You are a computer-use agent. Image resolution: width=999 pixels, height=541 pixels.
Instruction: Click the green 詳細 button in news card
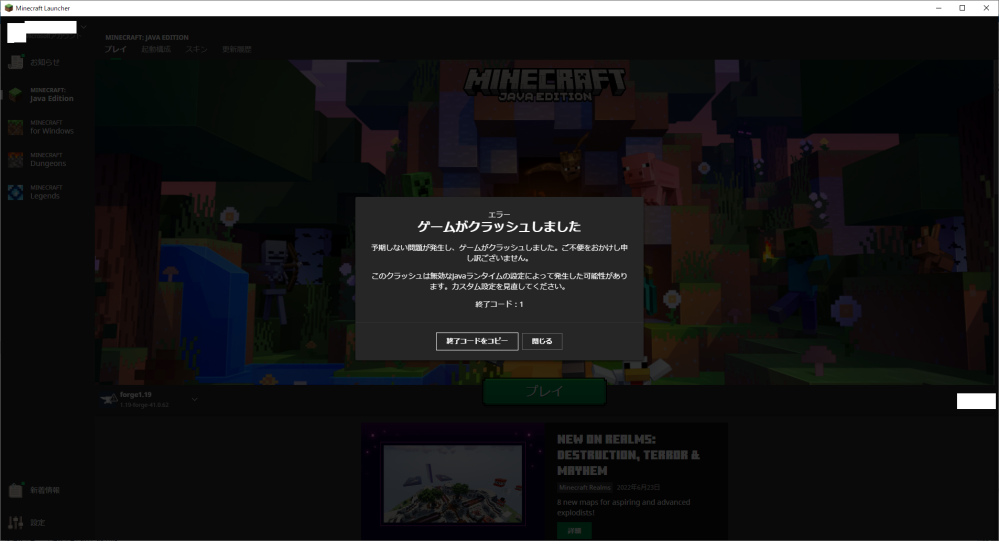point(574,530)
